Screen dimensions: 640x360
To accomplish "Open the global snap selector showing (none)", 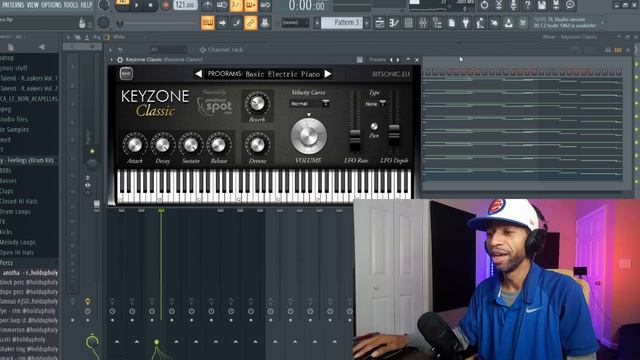I will point(295,23).
